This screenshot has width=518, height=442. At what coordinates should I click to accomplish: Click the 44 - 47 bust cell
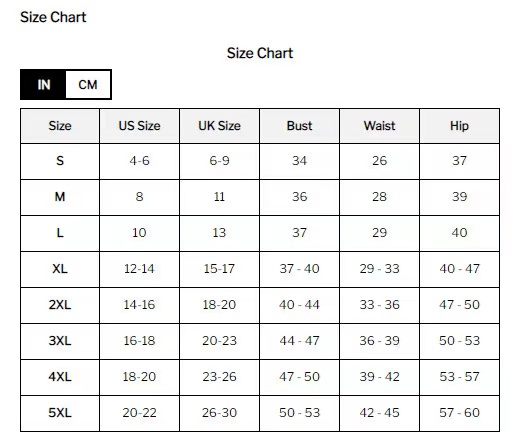pyautogui.click(x=299, y=341)
